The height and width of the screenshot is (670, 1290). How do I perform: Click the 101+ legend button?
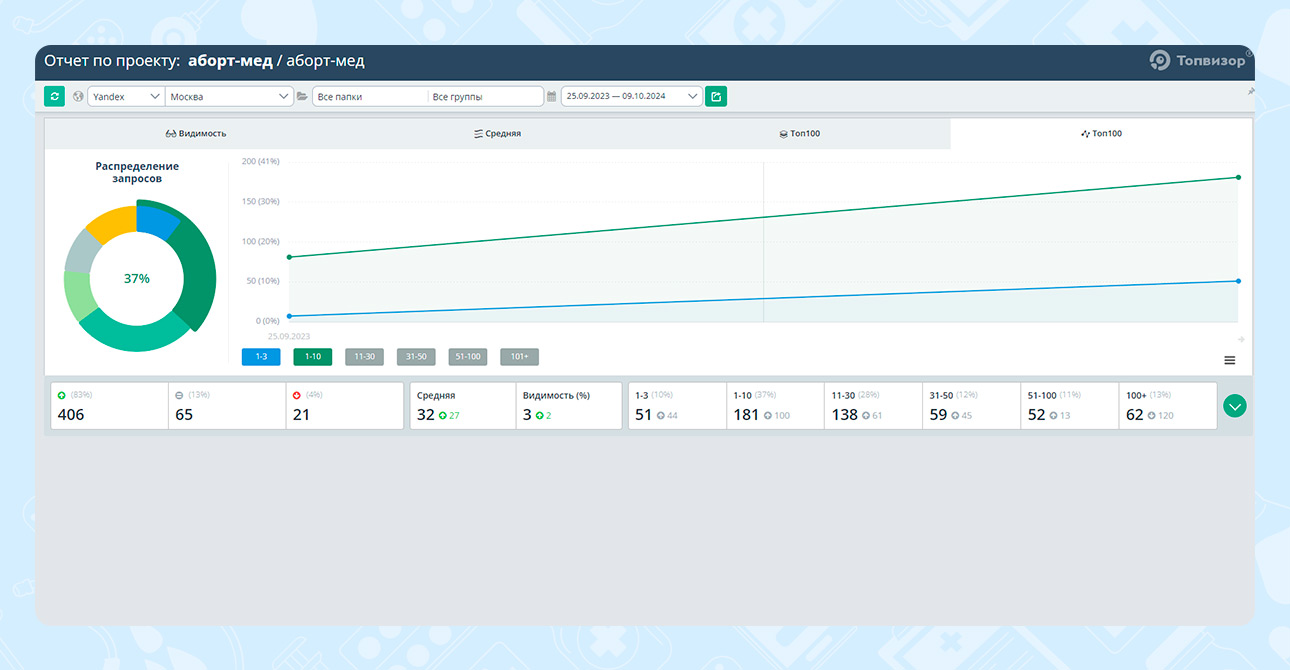[x=519, y=357]
